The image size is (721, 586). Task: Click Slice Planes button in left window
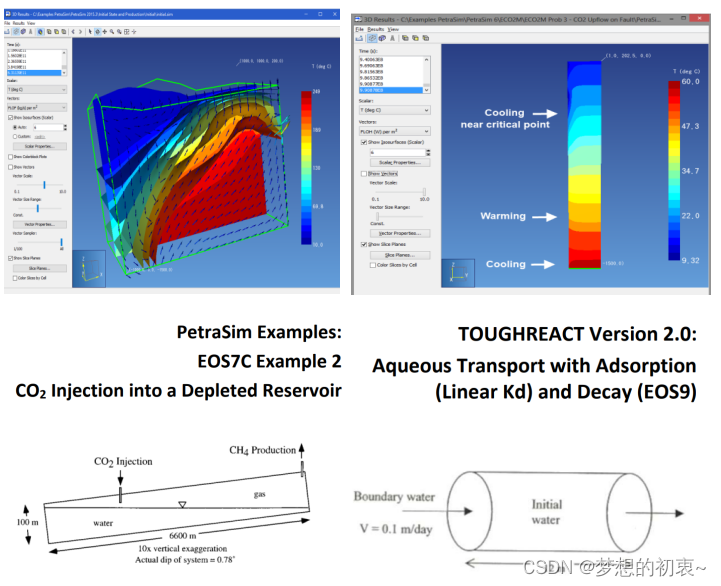click(40, 268)
